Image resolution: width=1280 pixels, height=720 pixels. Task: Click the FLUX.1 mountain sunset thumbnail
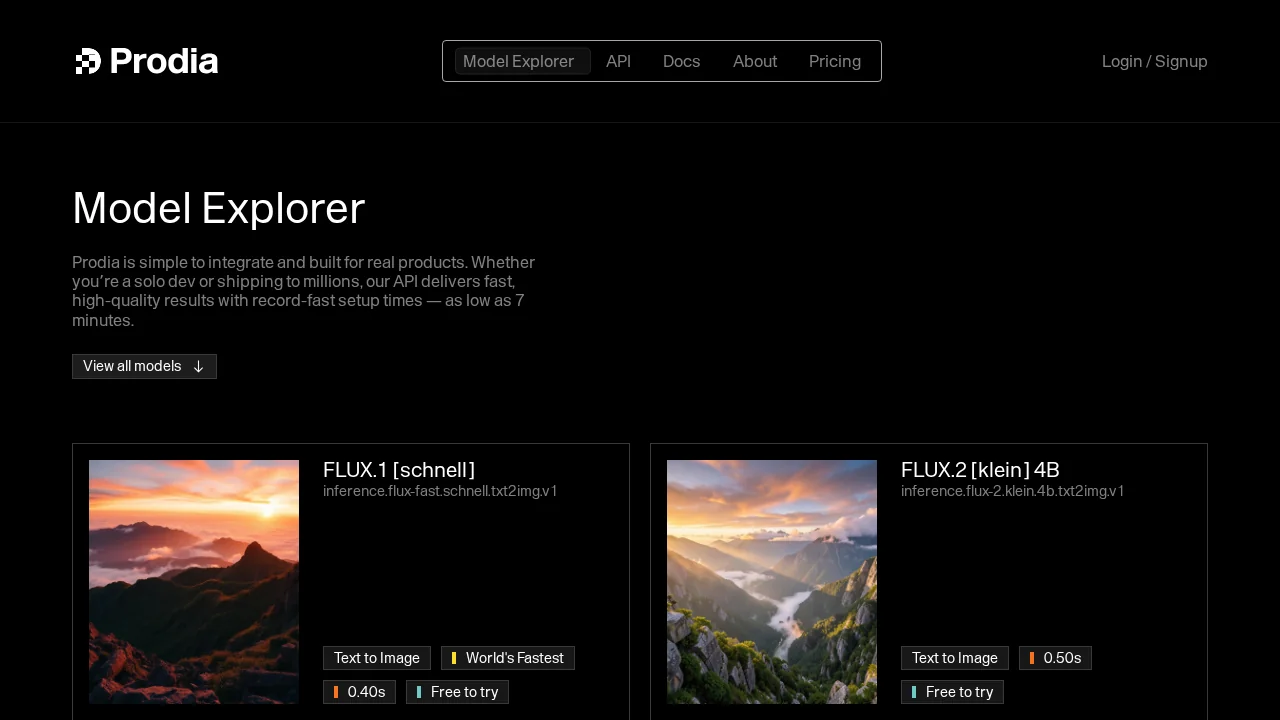(194, 581)
